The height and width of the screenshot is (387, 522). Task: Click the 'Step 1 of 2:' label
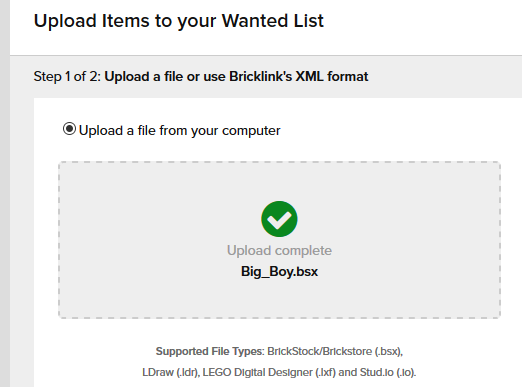pyautogui.click(x=67, y=76)
